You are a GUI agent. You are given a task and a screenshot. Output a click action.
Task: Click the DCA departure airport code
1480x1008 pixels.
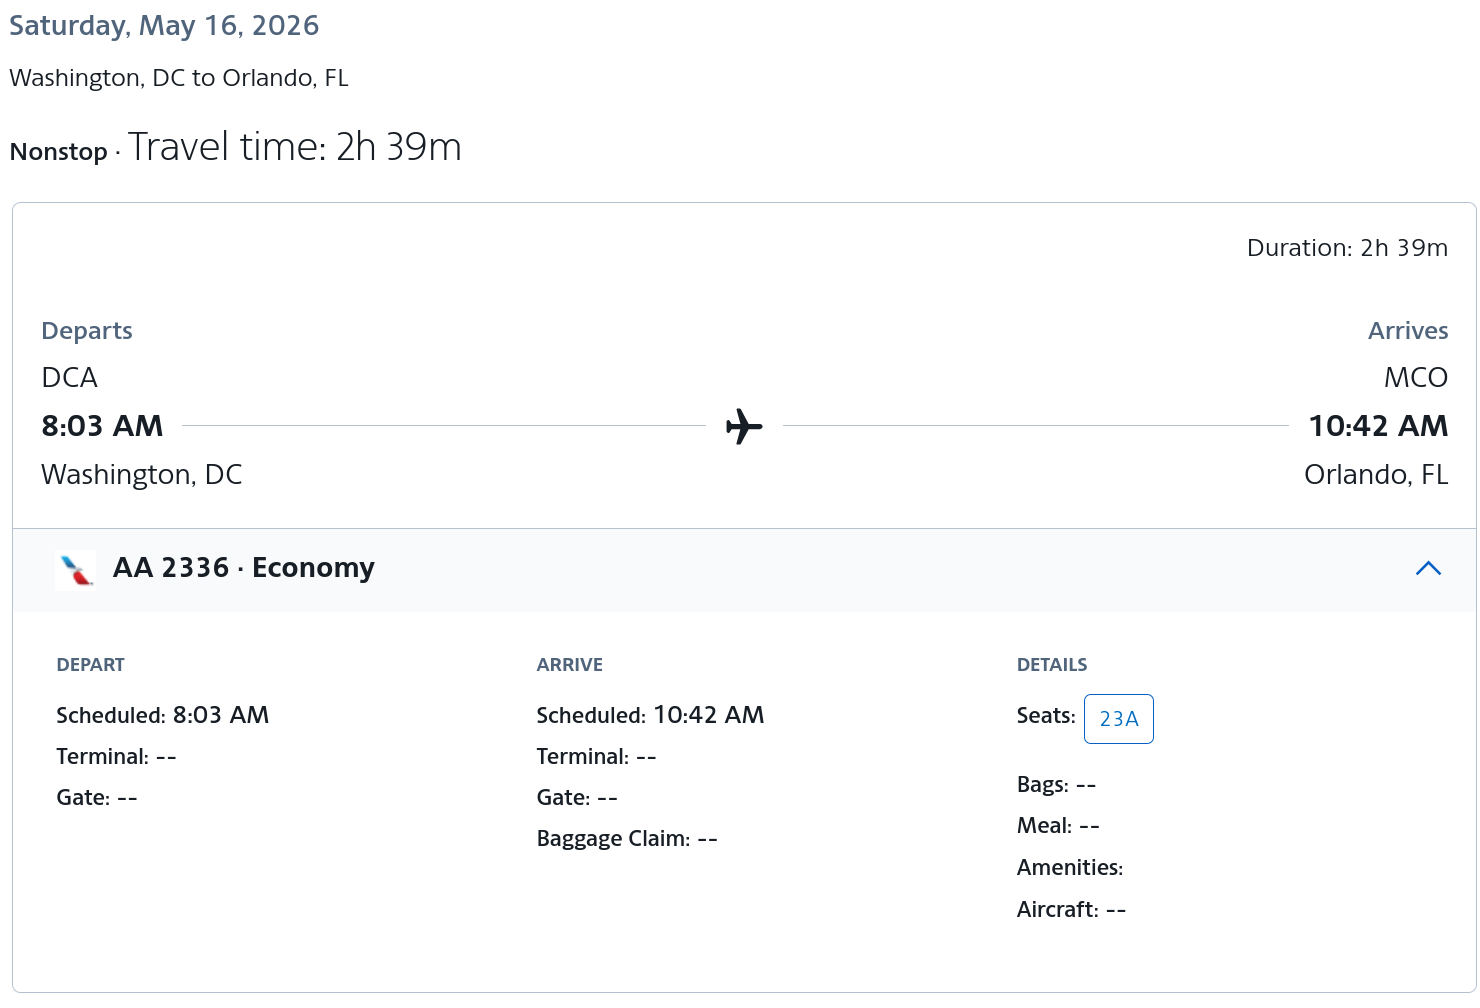(69, 378)
